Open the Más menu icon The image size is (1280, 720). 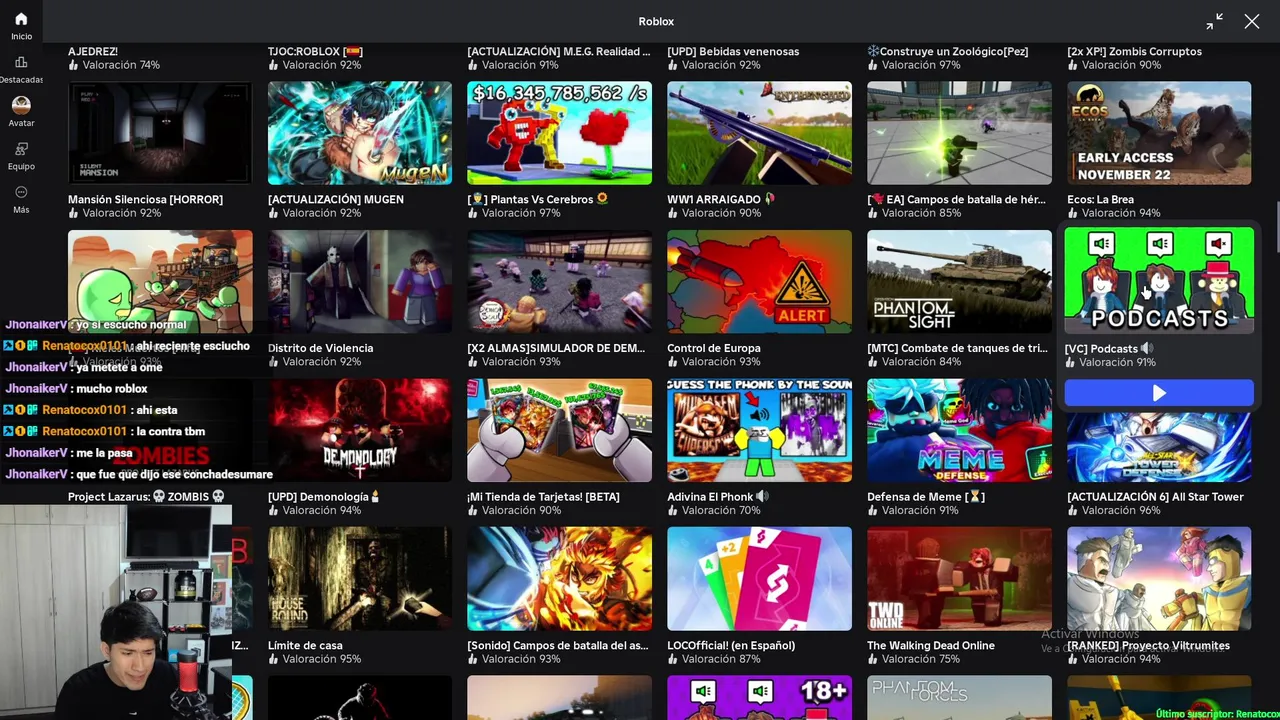(x=21, y=192)
